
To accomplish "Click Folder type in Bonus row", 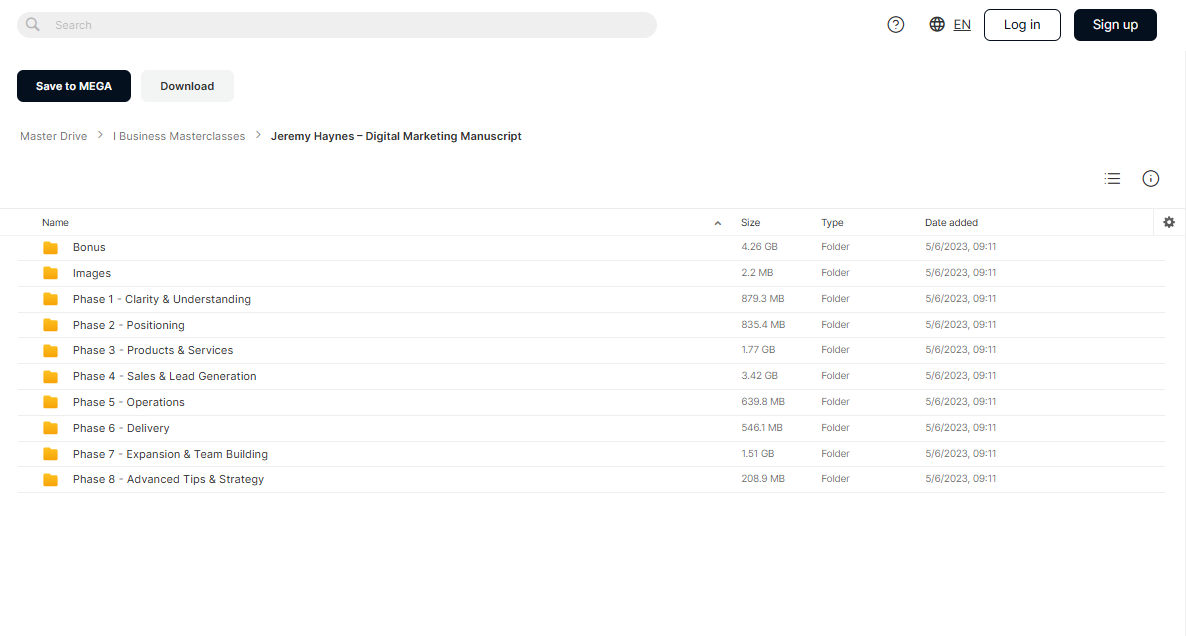I will click(835, 247).
